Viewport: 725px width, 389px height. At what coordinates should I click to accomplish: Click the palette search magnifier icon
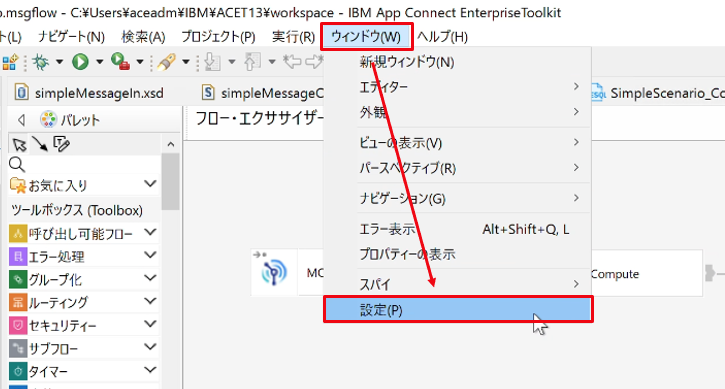pyautogui.click(x=17, y=164)
